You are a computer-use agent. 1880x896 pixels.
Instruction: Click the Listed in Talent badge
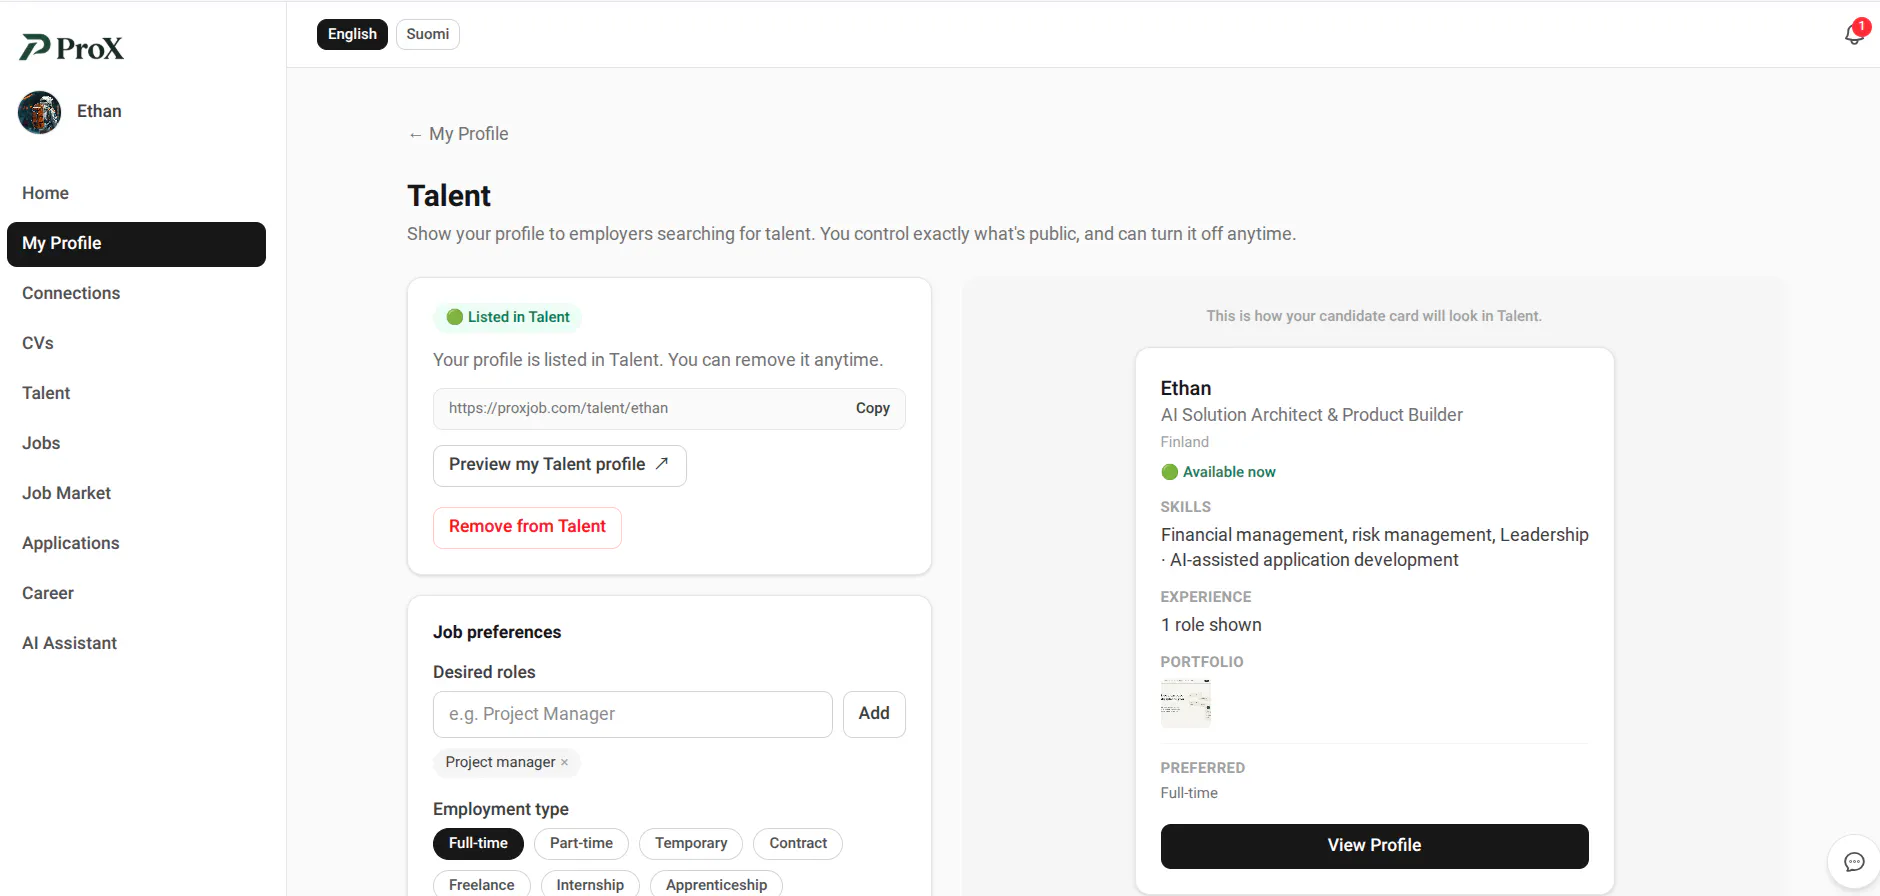pyautogui.click(x=507, y=317)
